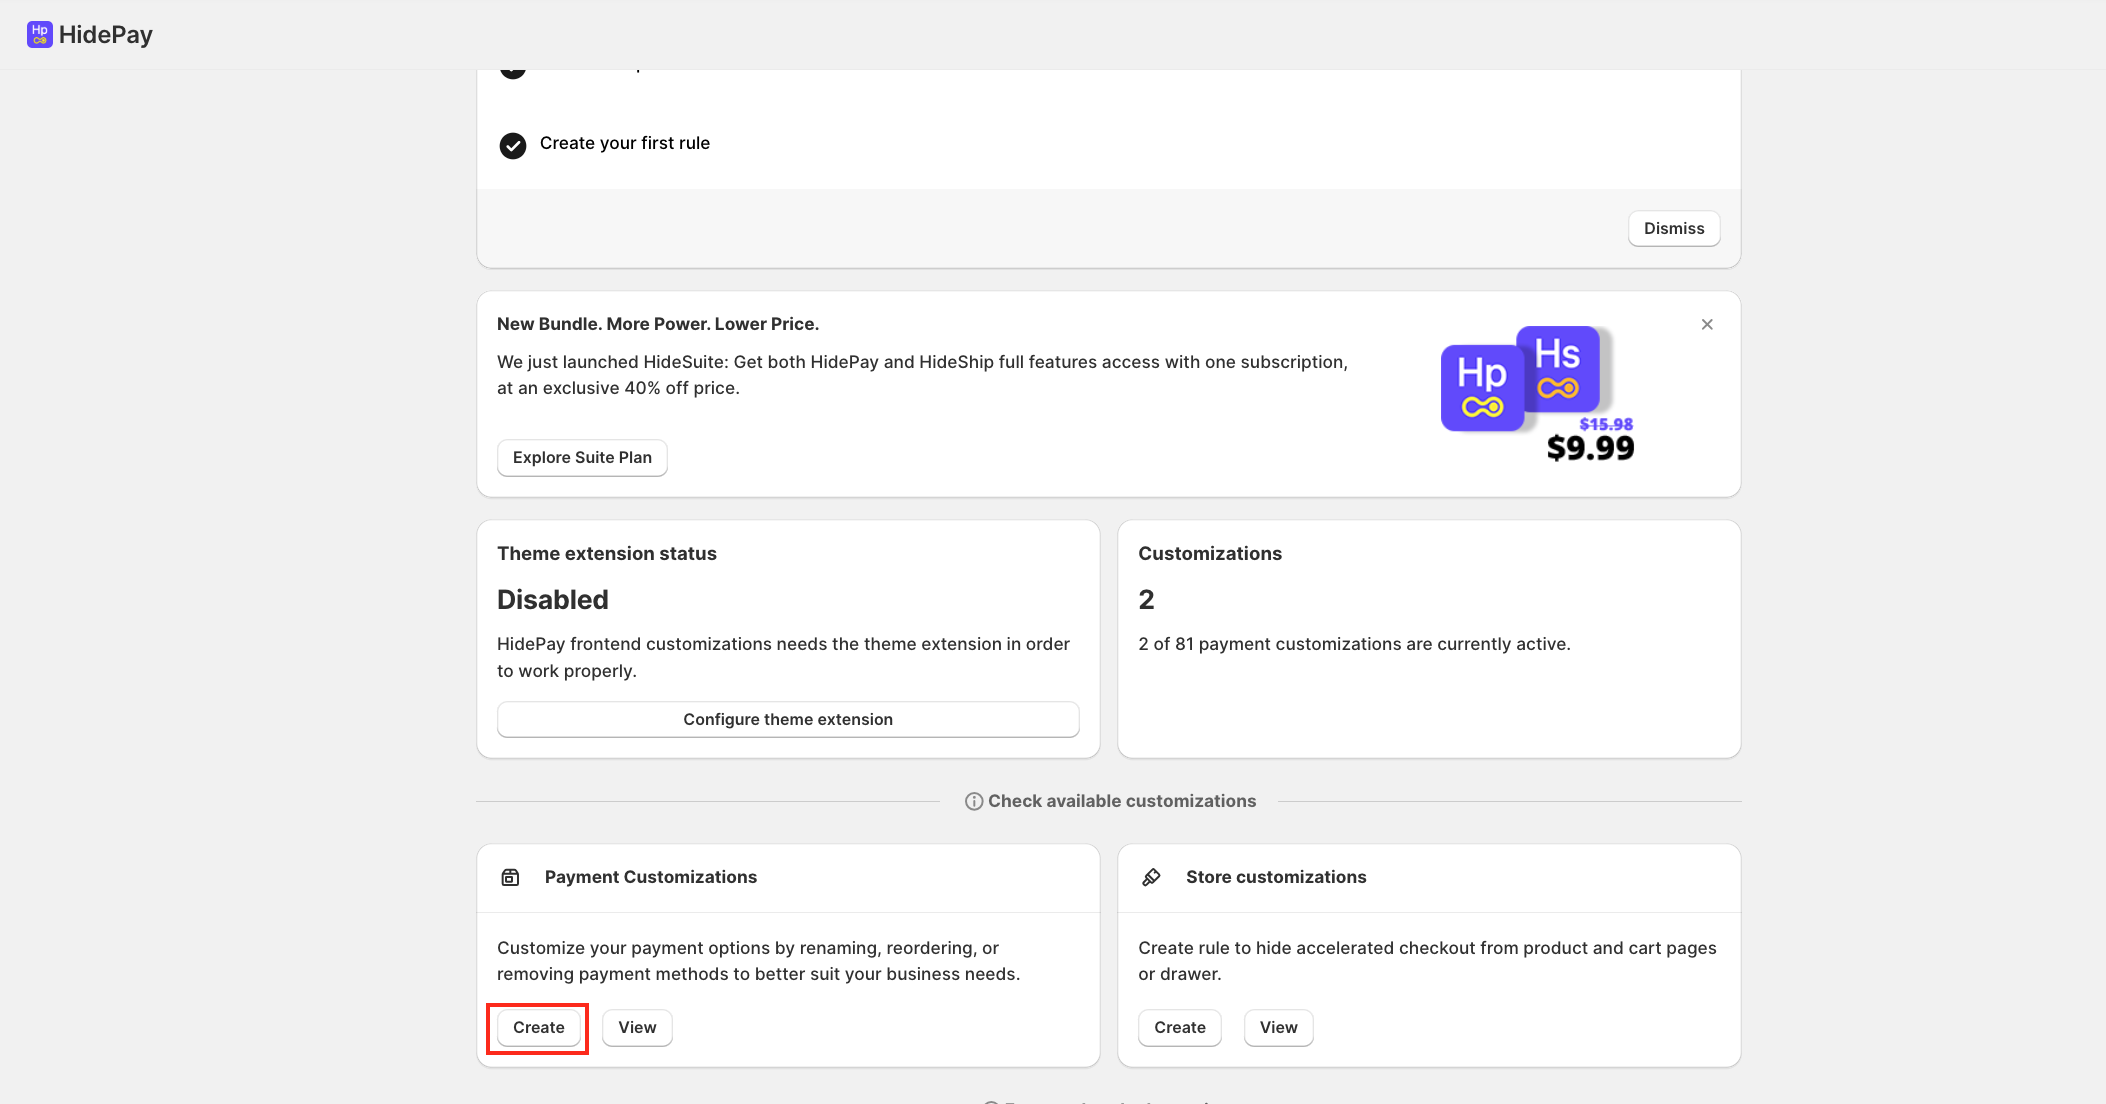Open Explore Suite Plan
Viewport: 2106px width, 1104px height.
coord(582,457)
